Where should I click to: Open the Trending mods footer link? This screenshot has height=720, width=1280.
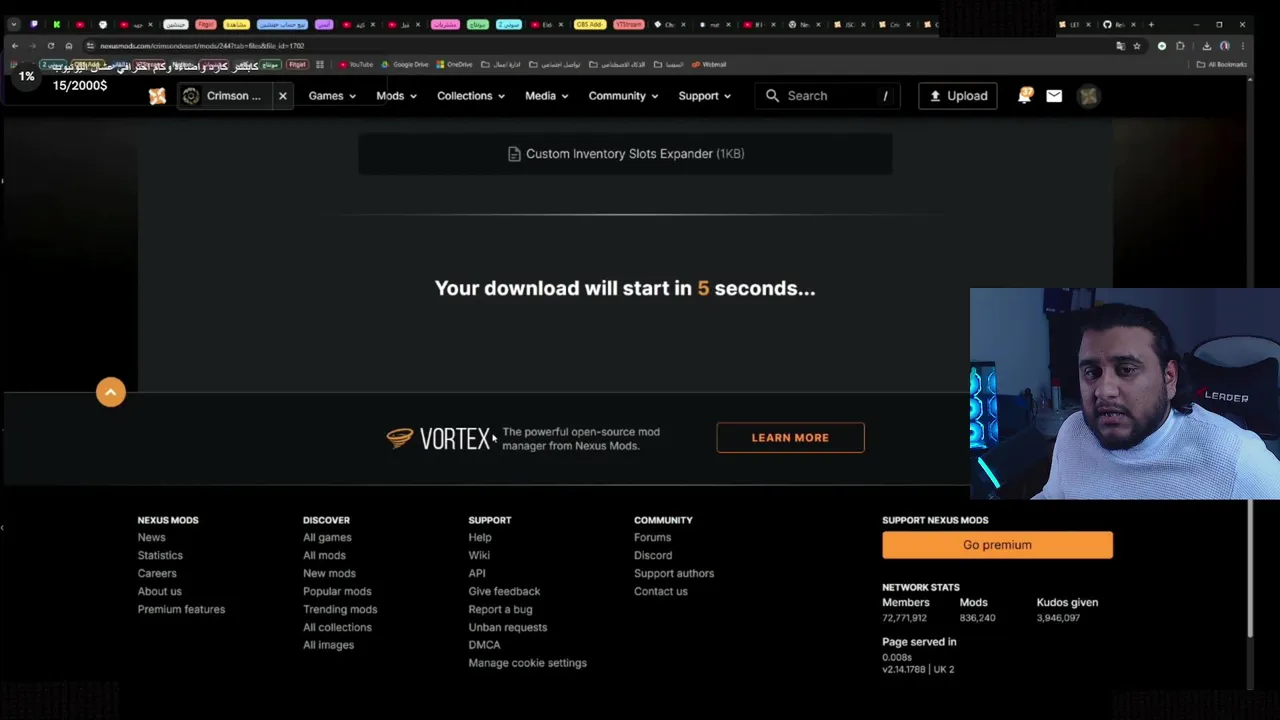[x=340, y=610]
